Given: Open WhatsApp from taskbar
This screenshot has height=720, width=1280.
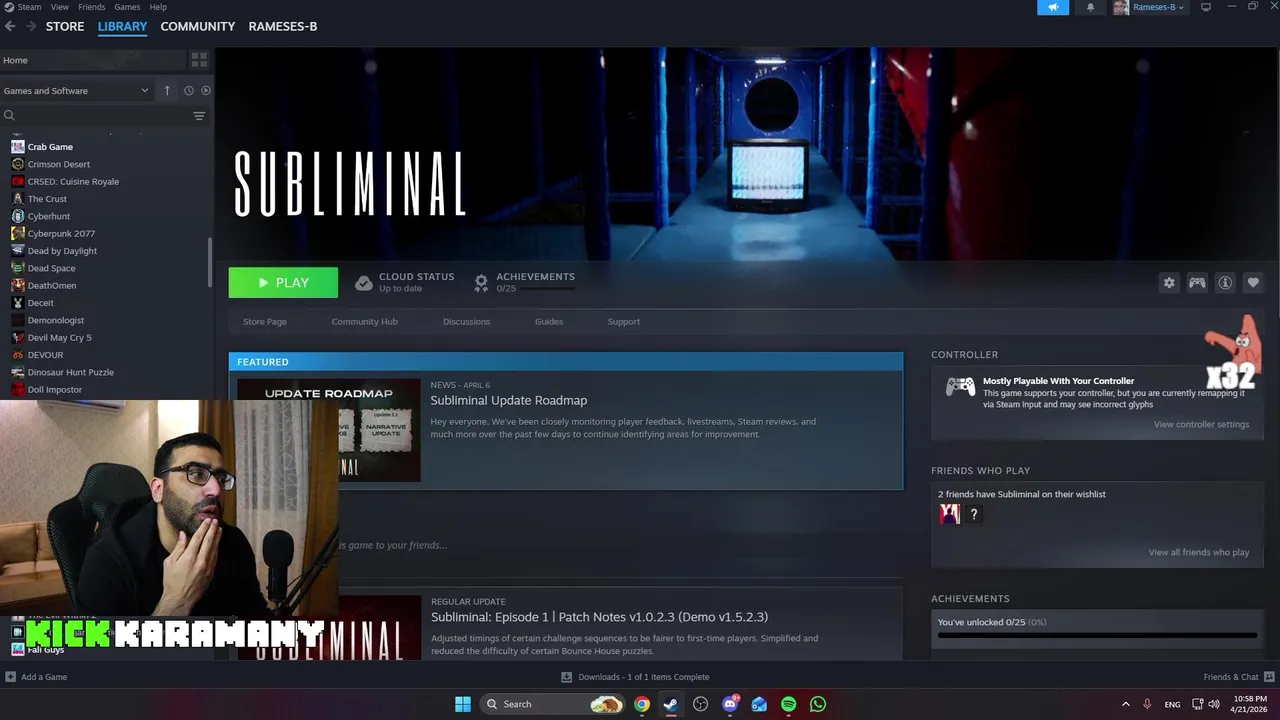Looking at the screenshot, I should 818,704.
